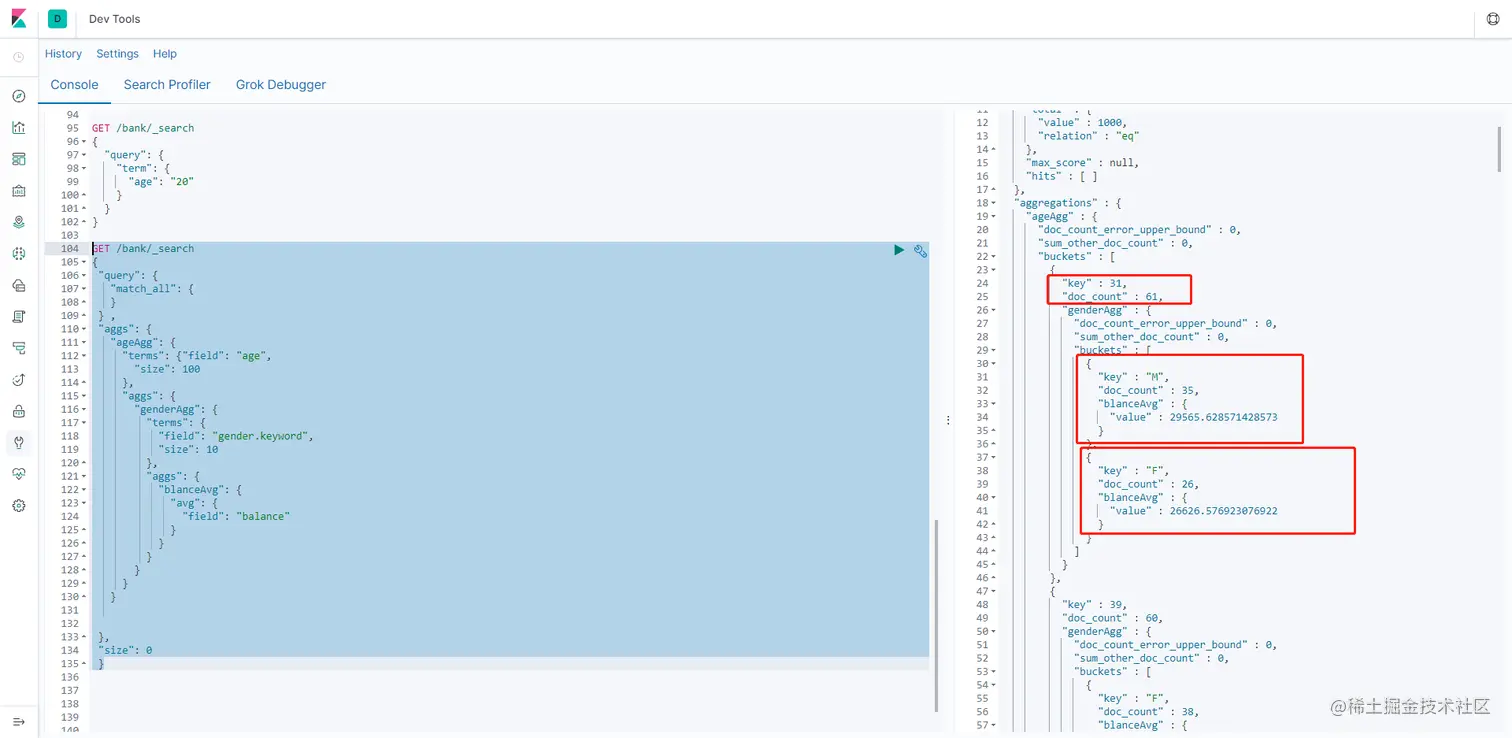The width and height of the screenshot is (1512, 738).
Task: Open SIEM from the sidebar
Action: point(18,411)
